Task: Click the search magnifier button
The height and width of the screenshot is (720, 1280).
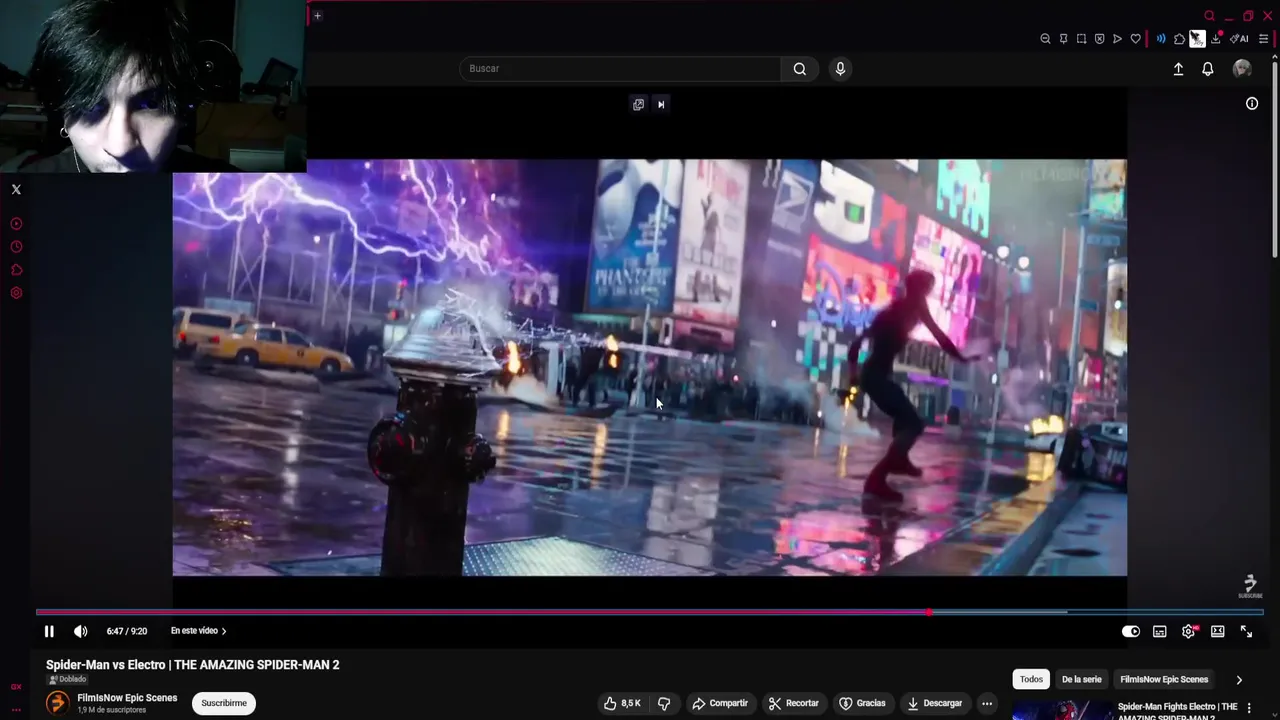Action: pyautogui.click(x=800, y=68)
